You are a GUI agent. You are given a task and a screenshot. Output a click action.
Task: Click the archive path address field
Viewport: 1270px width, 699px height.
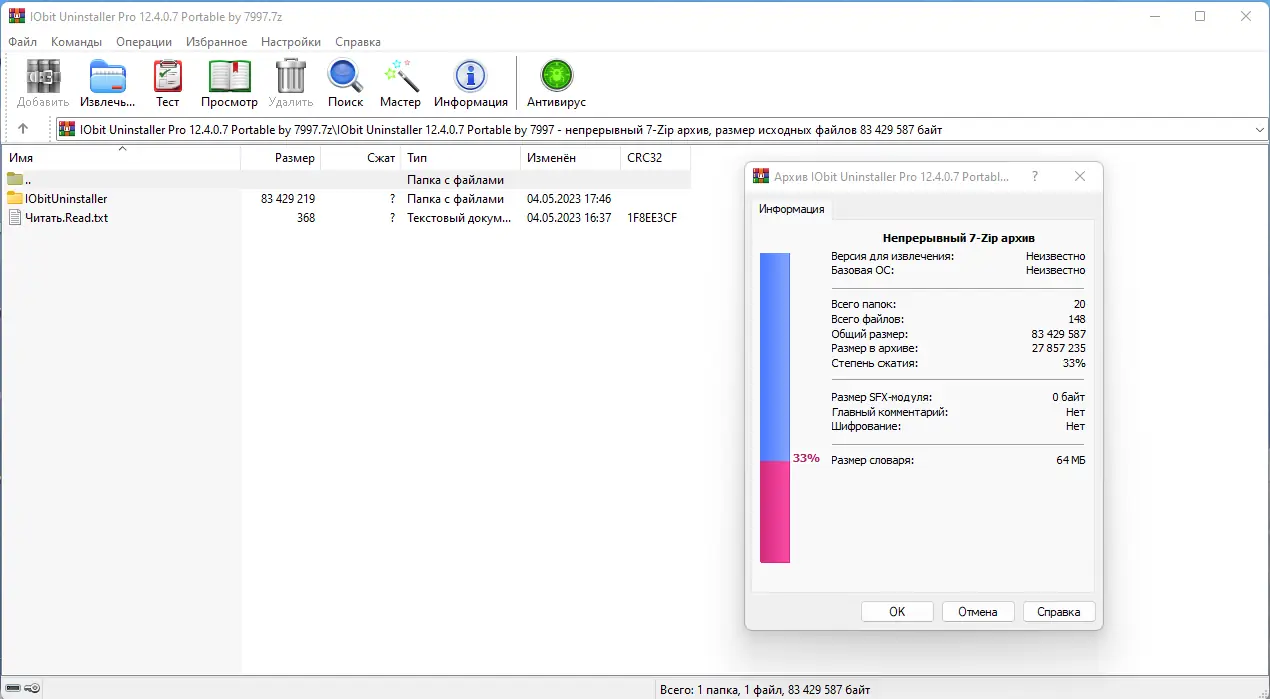pos(660,129)
